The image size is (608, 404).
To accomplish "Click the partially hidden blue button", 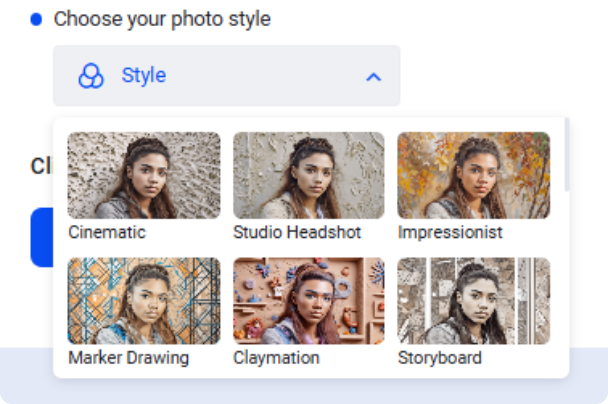I will [x=41, y=237].
